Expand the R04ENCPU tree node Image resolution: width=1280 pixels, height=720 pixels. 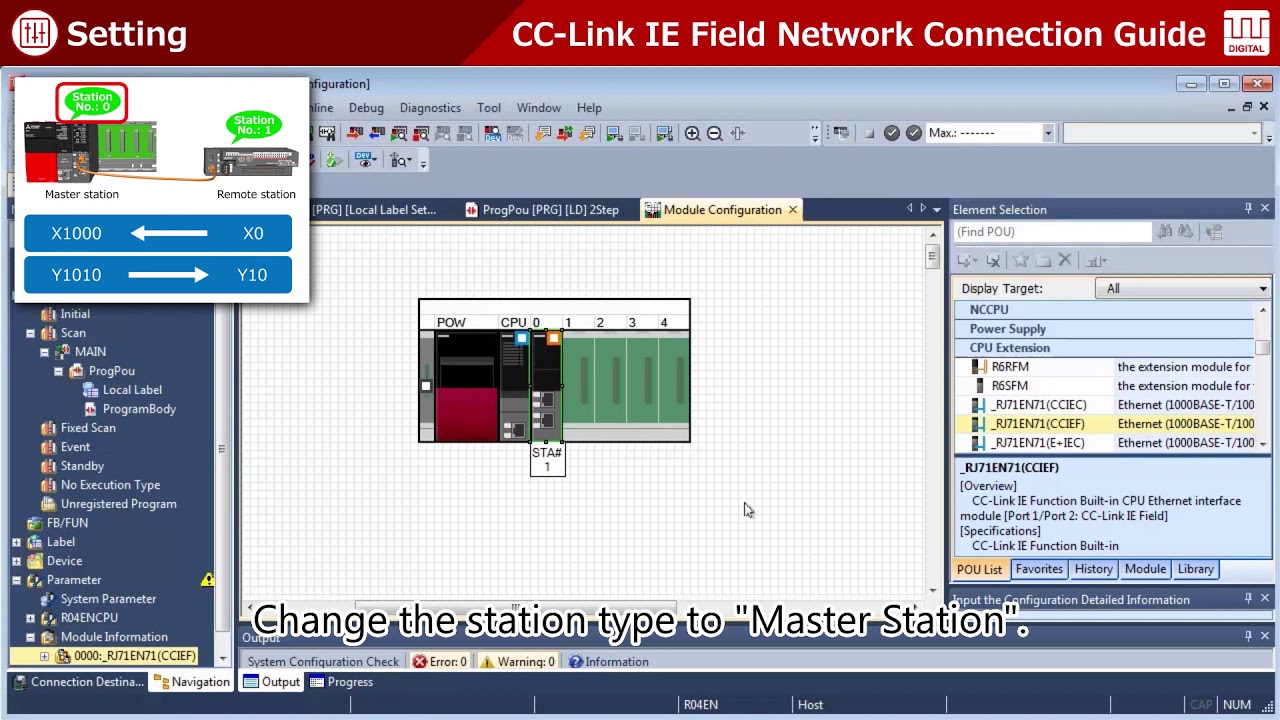click(30, 618)
